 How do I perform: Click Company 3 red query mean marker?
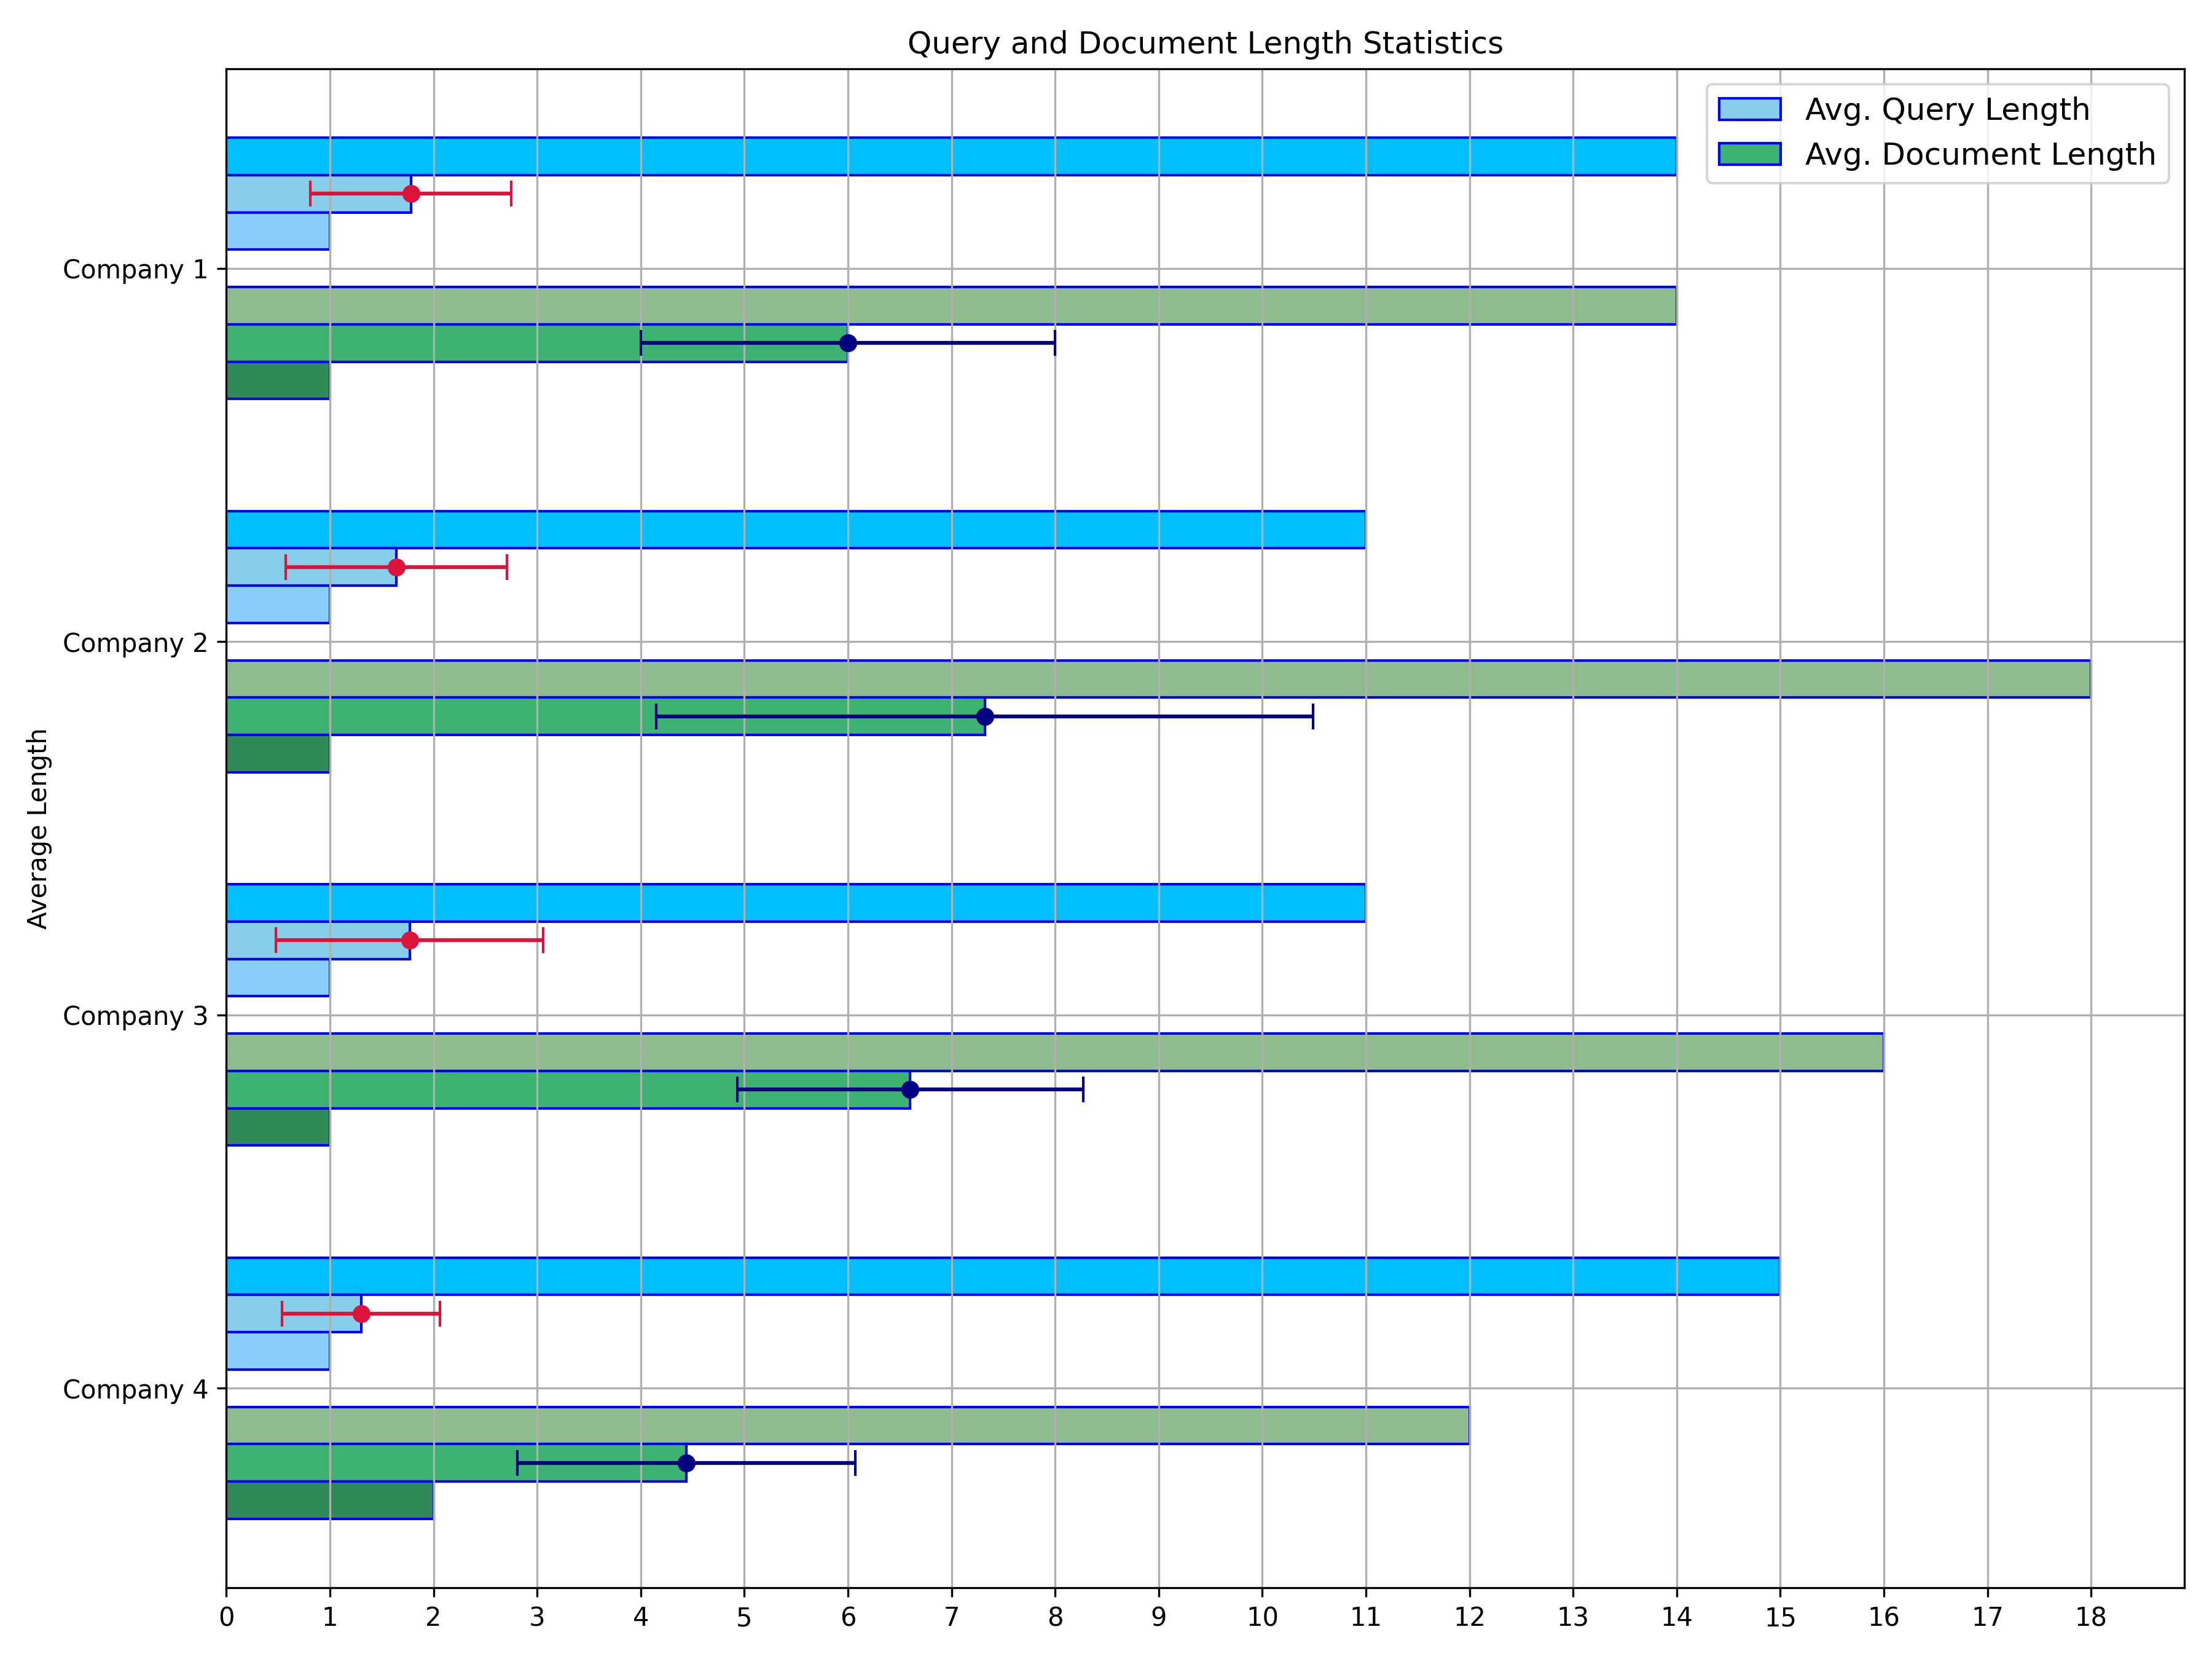pos(410,940)
